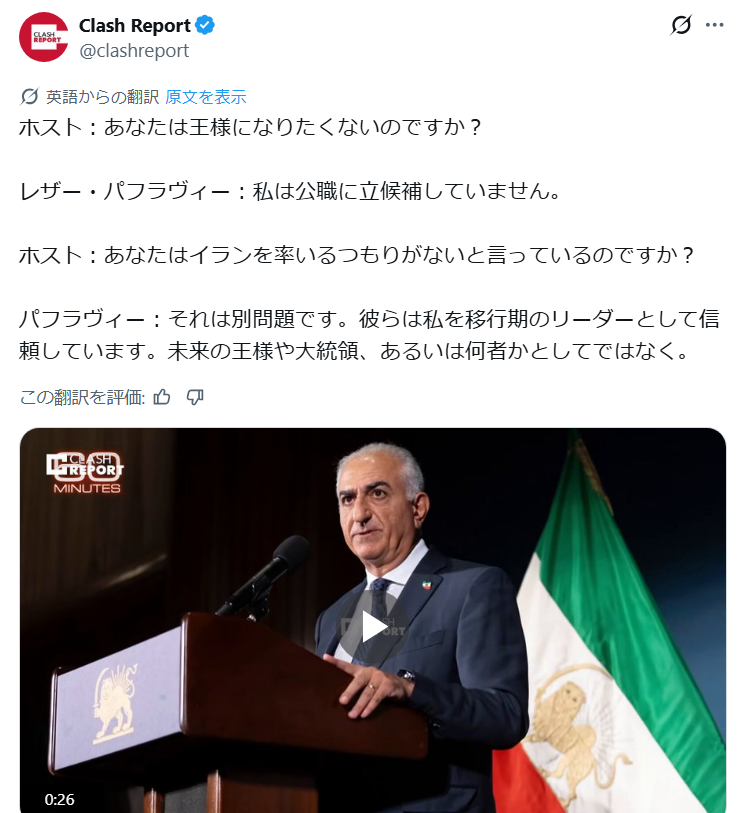Open the more options ellipsis menu
Viewport: 740px width, 813px height.
coord(715,24)
